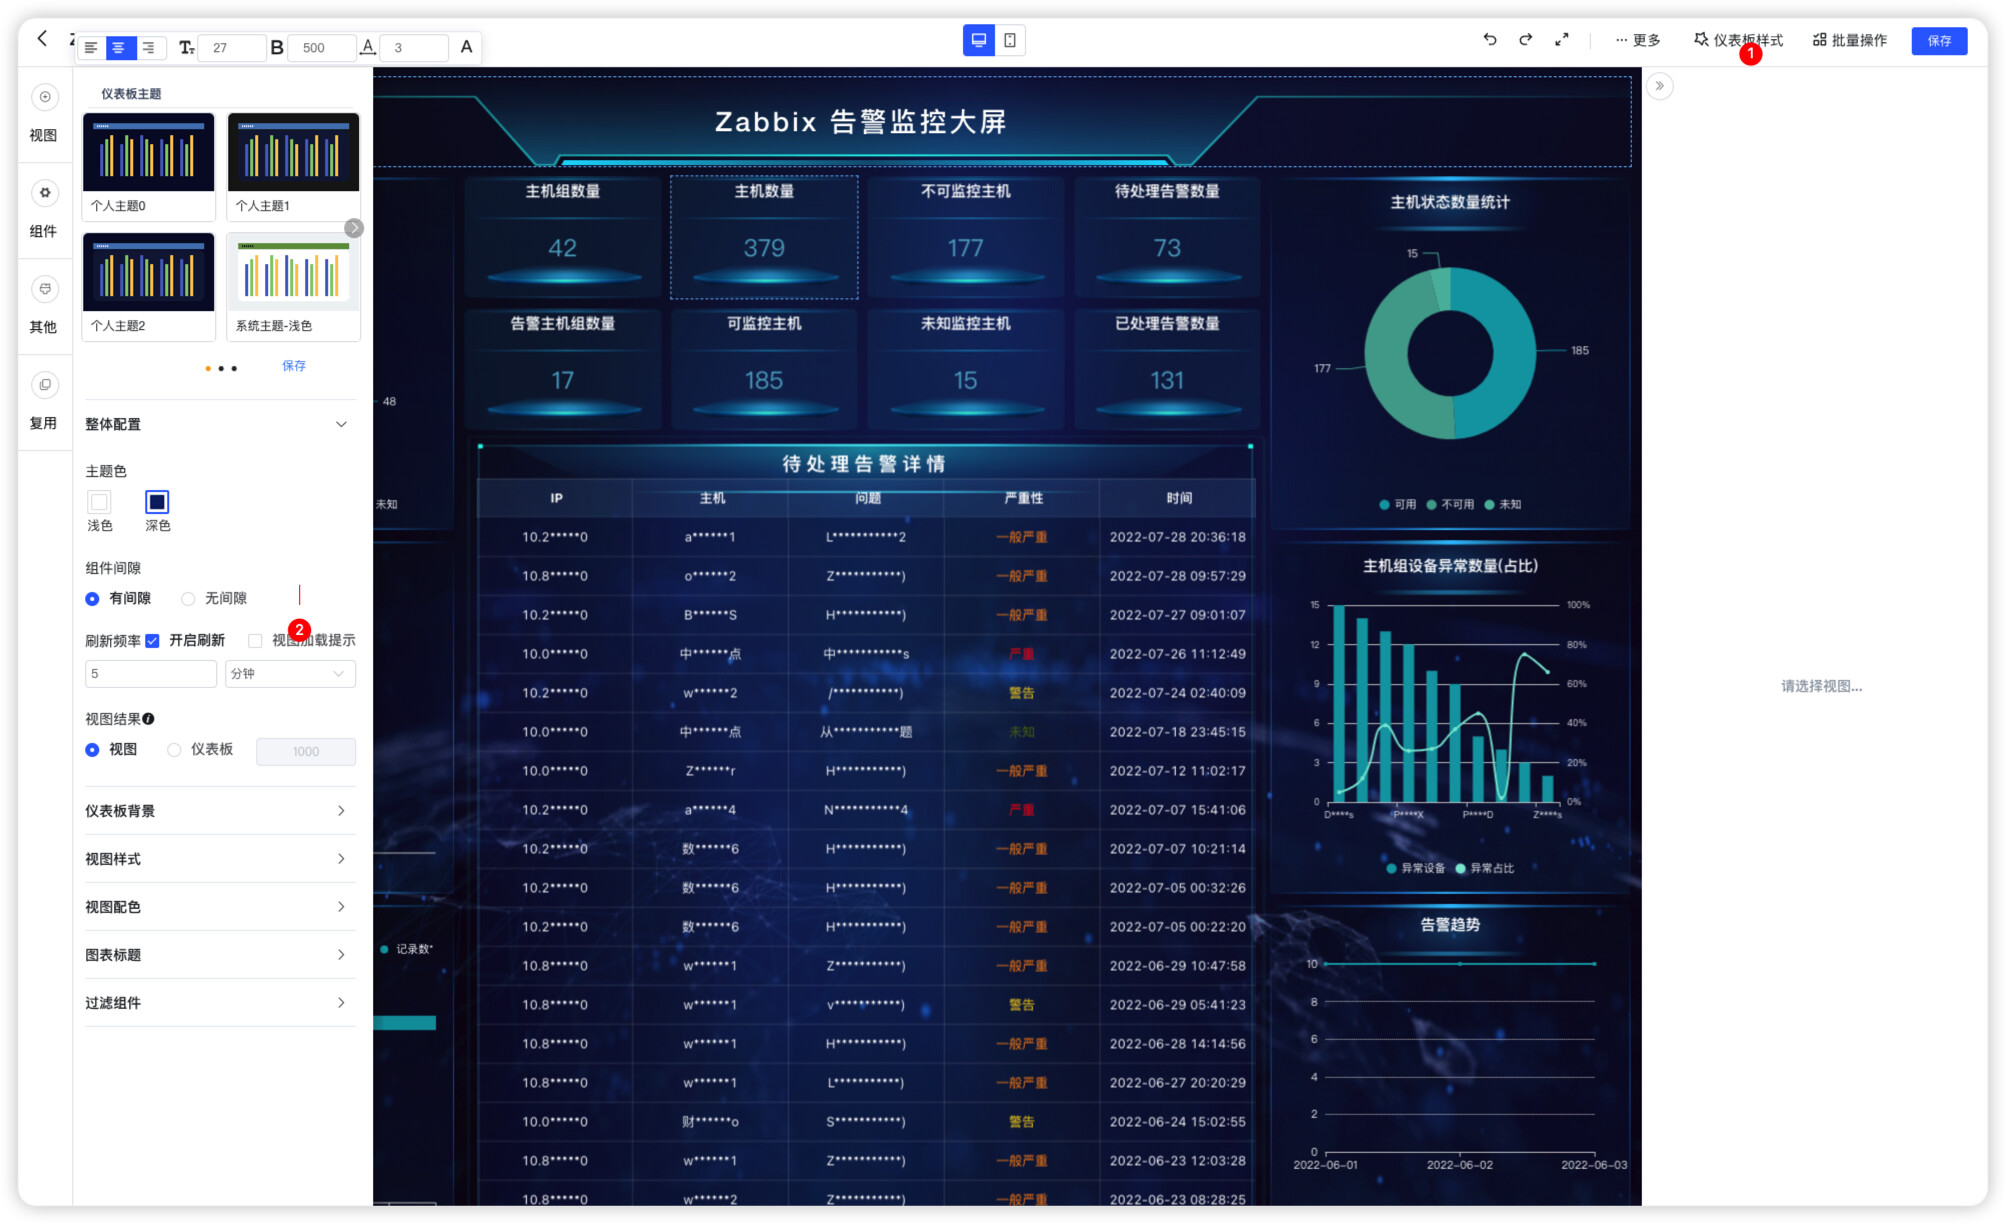Toggle 不可用 legend in donut chart
The image size is (2006, 1224).
(x=1451, y=505)
